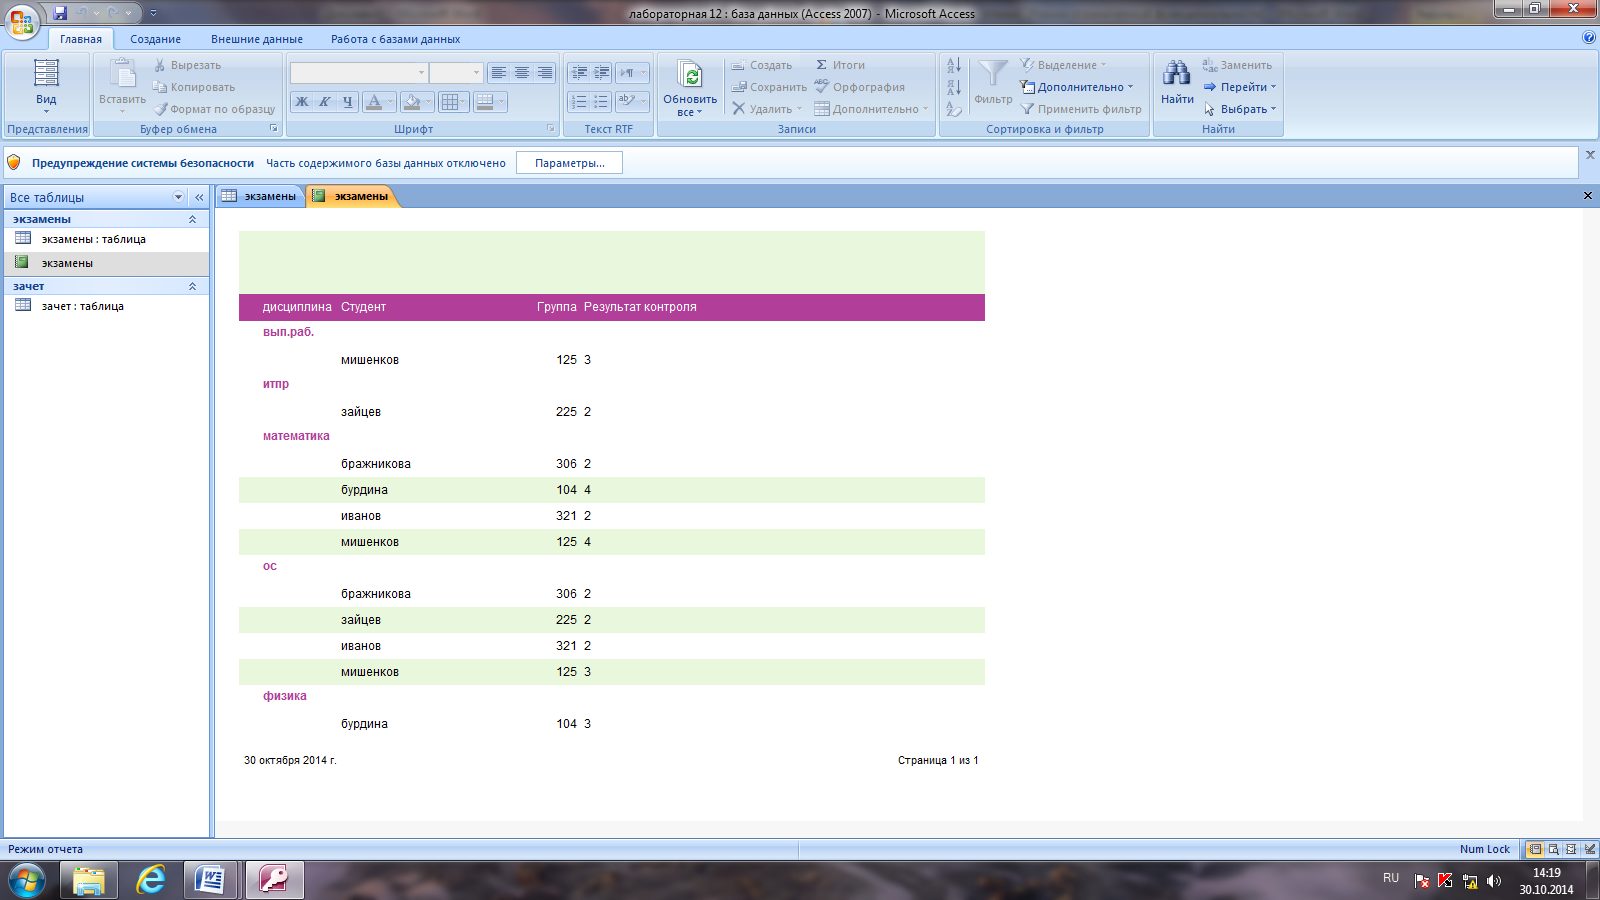
Task: Switch to Создание ribbon tab
Action: pyautogui.click(x=155, y=39)
